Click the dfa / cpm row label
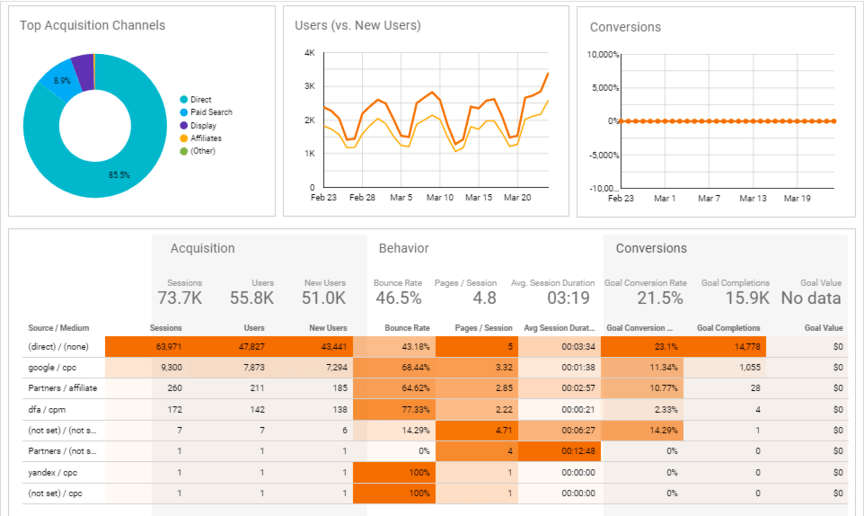864x516 pixels. (45, 409)
